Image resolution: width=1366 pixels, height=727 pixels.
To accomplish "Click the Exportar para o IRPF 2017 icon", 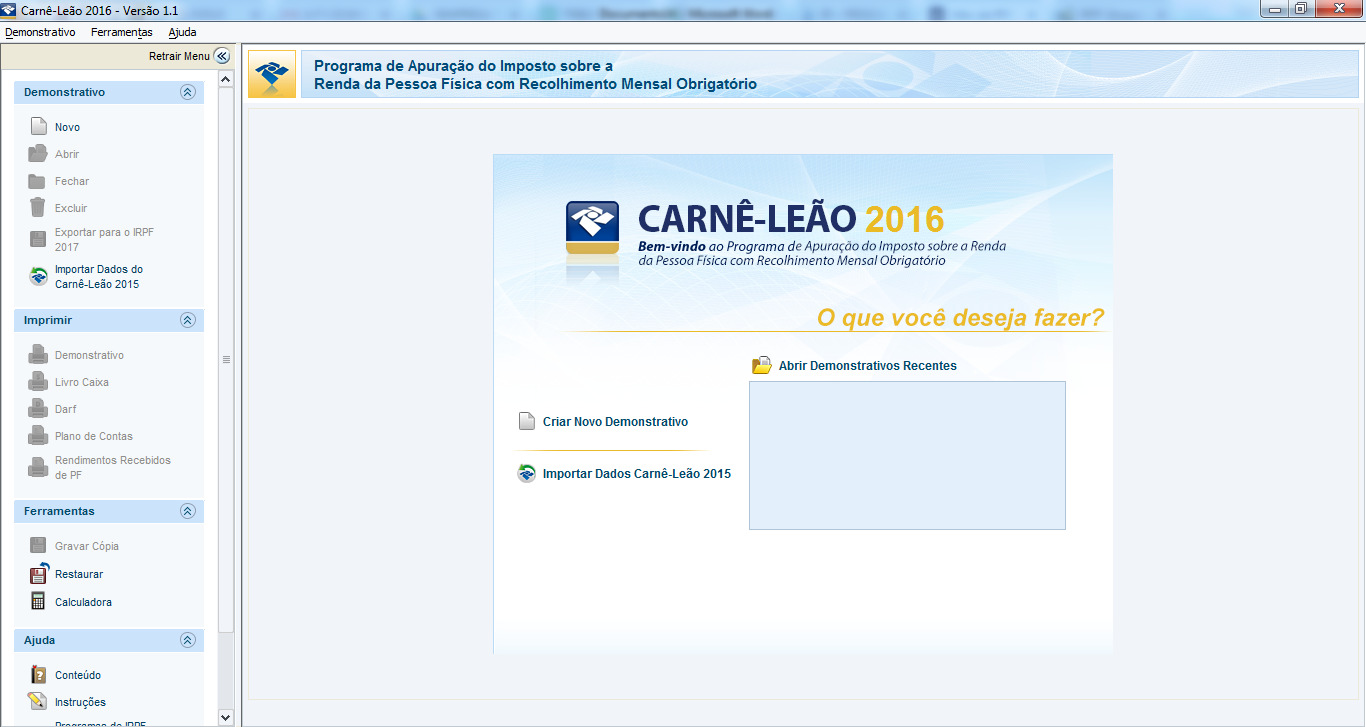I will coord(38,239).
